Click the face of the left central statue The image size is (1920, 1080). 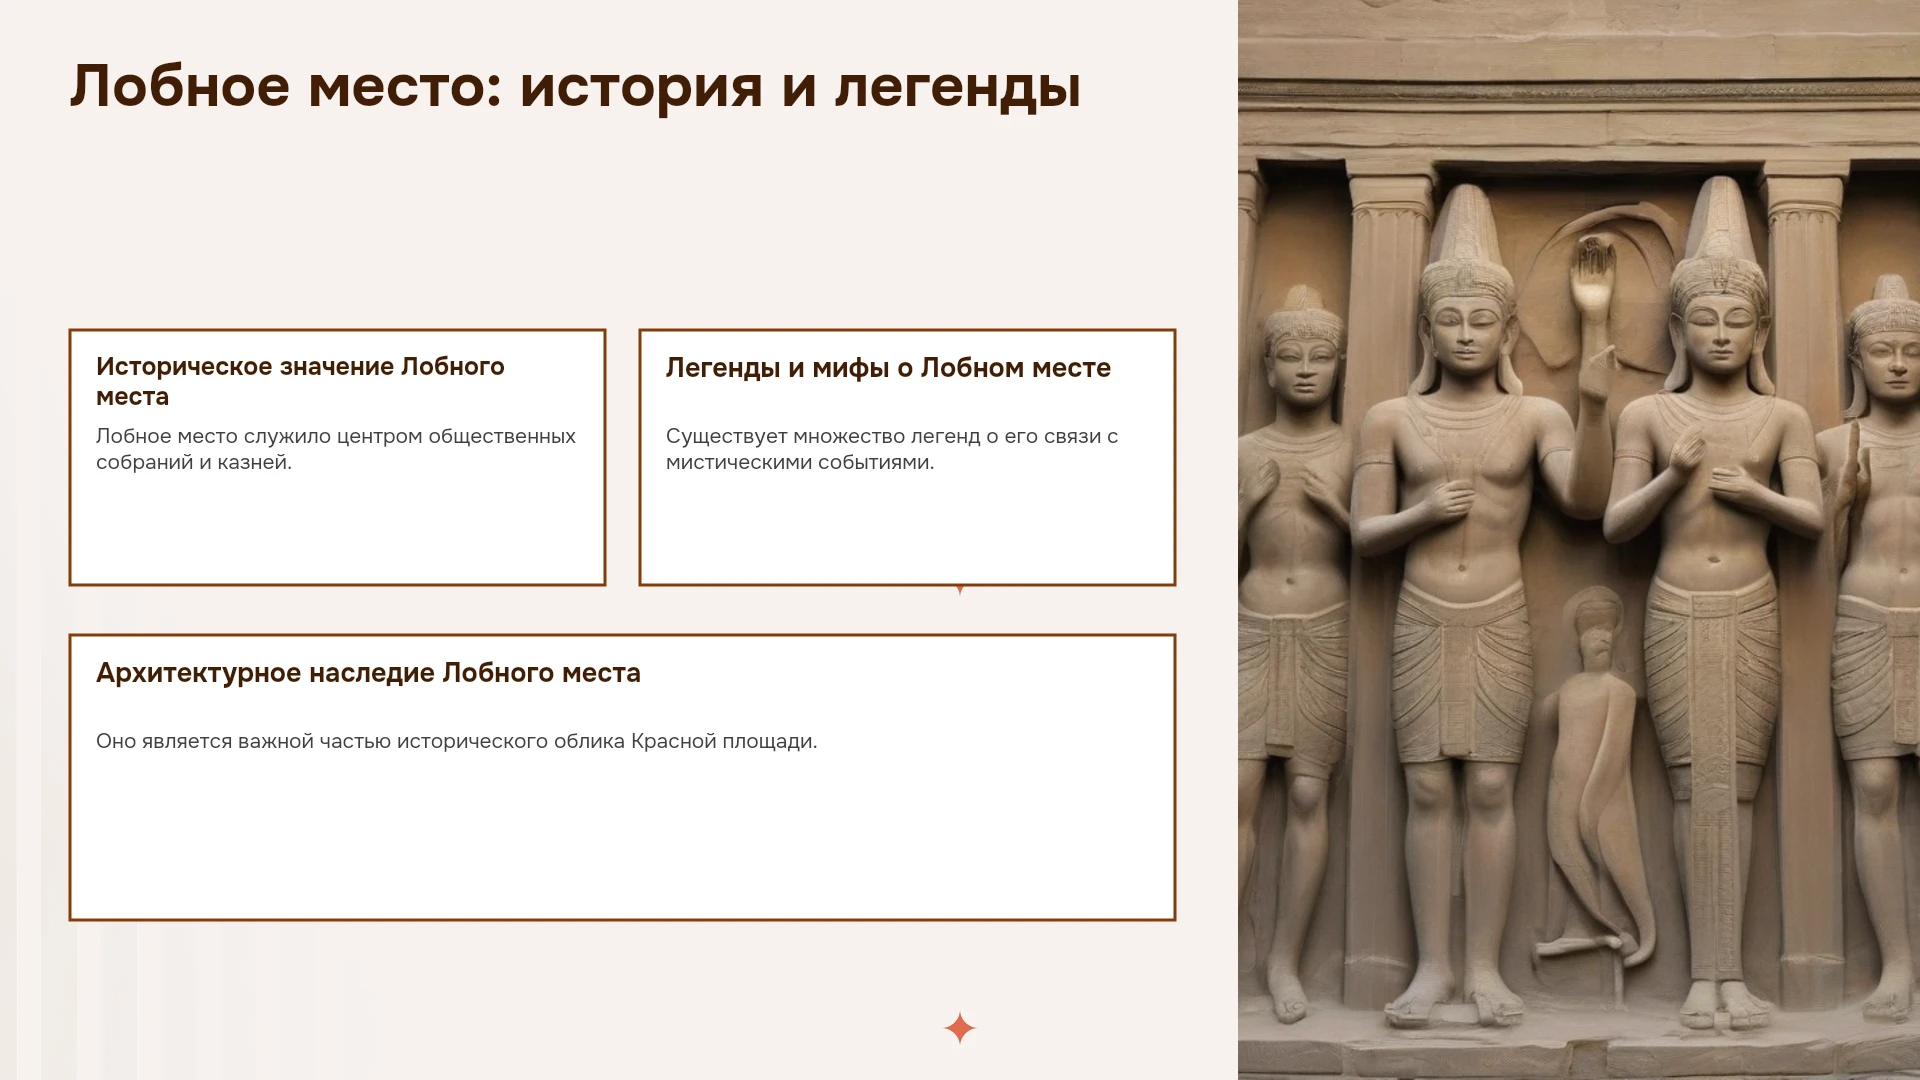(1465, 337)
